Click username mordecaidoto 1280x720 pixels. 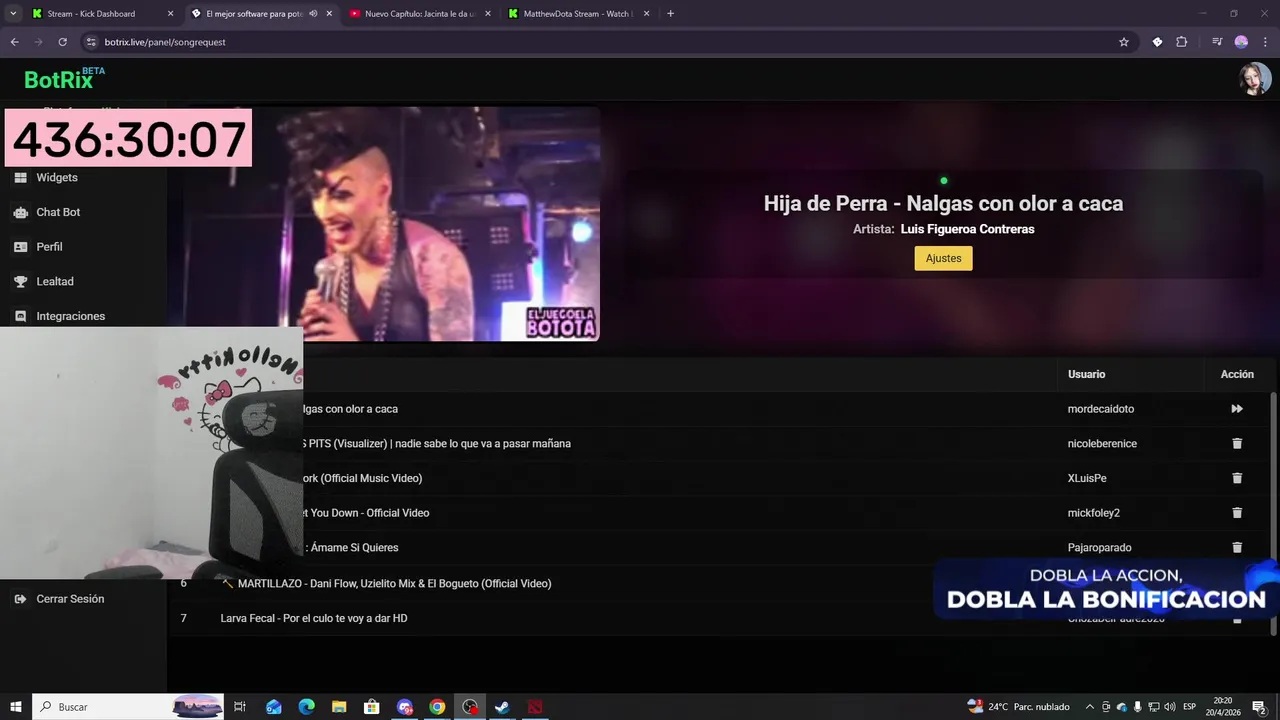point(1101,409)
